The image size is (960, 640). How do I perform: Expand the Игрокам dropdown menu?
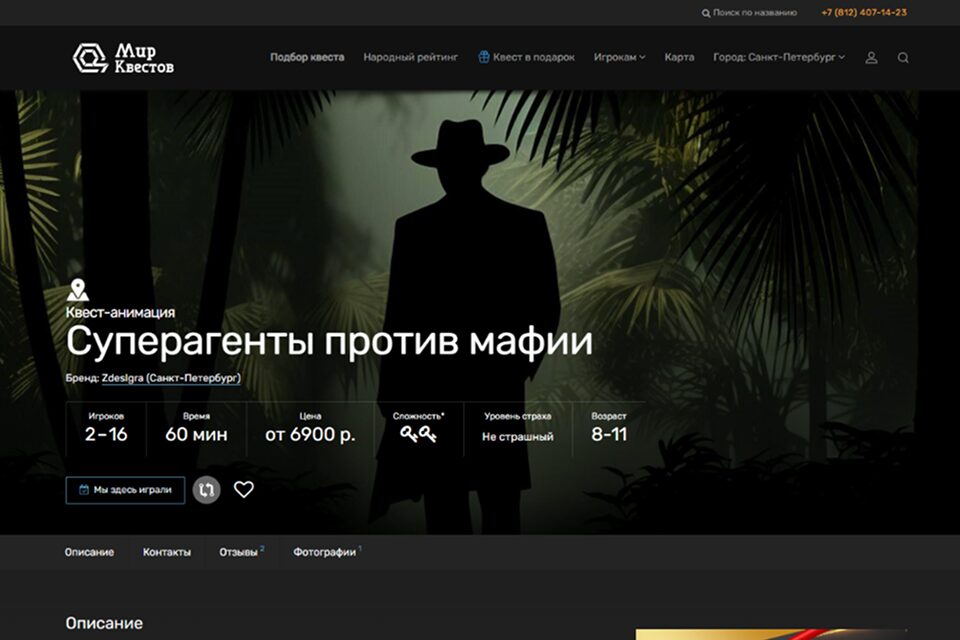(619, 57)
